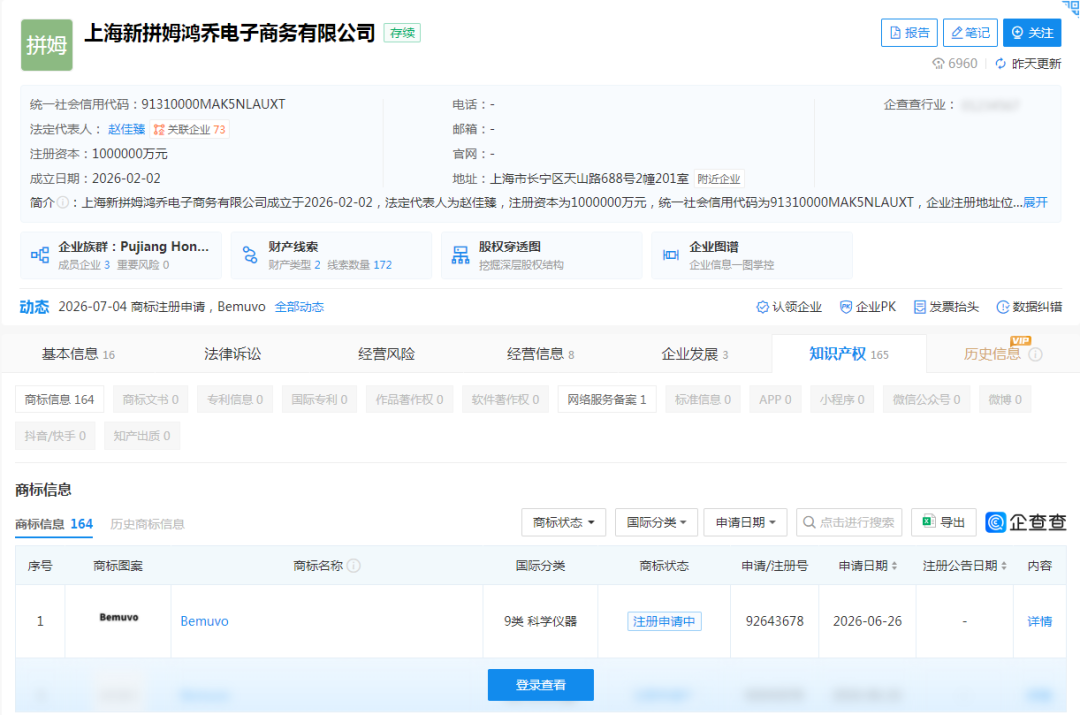
Task: Open 历史信息 VIP tab
Action: 992,354
